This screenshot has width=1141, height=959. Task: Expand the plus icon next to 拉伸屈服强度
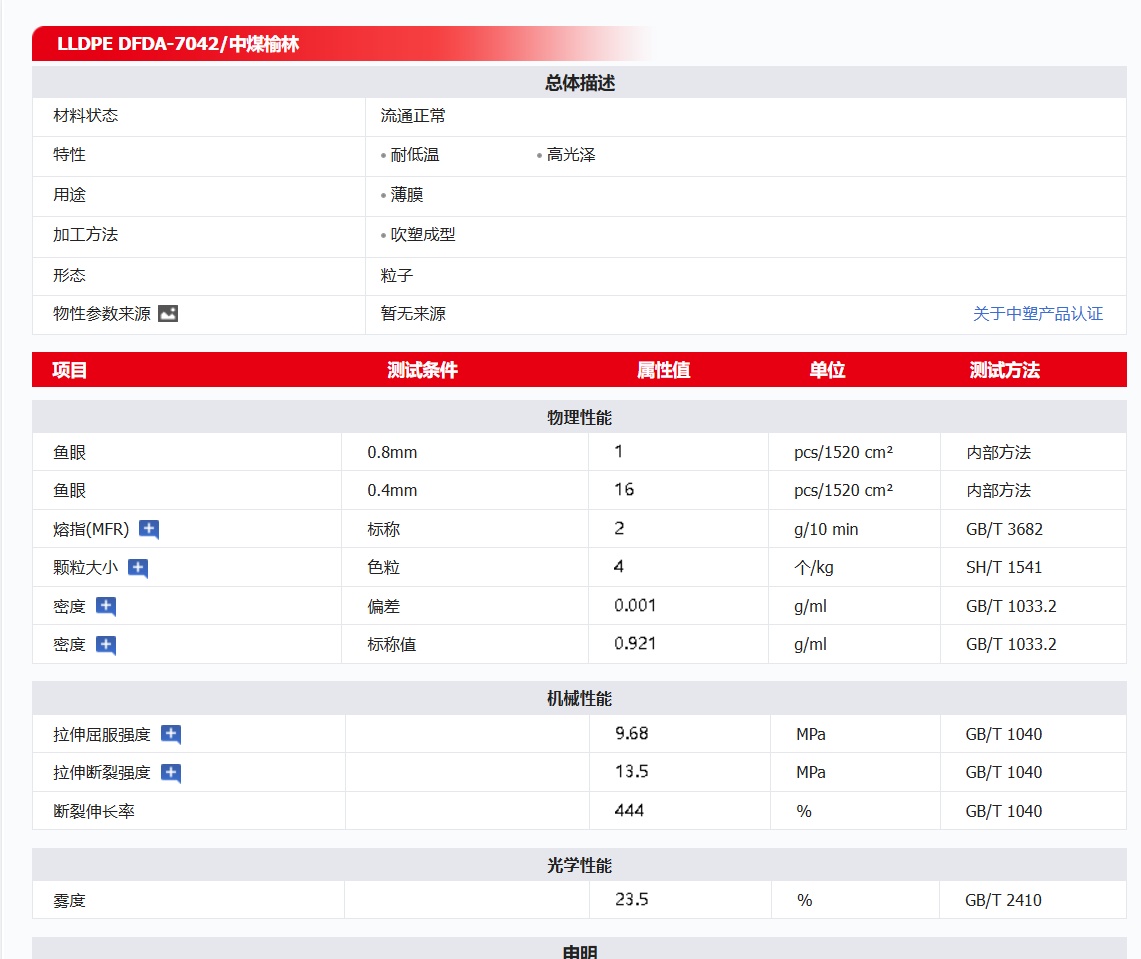(x=171, y=734)
